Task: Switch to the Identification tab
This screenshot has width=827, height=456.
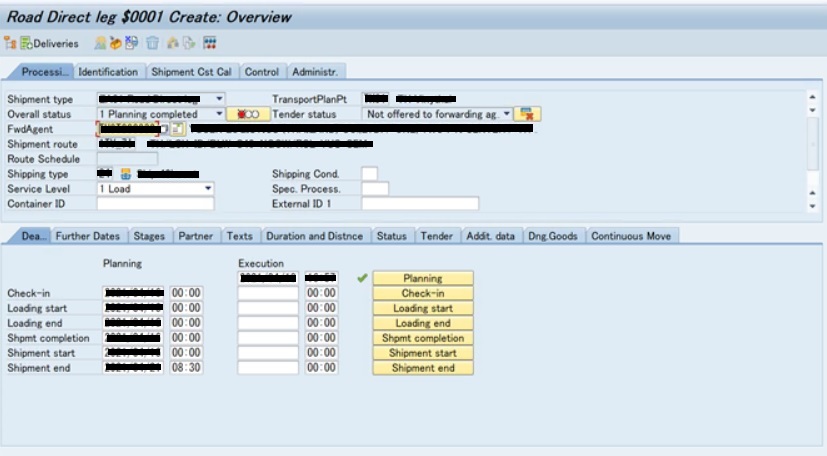Action: (108, 72)
